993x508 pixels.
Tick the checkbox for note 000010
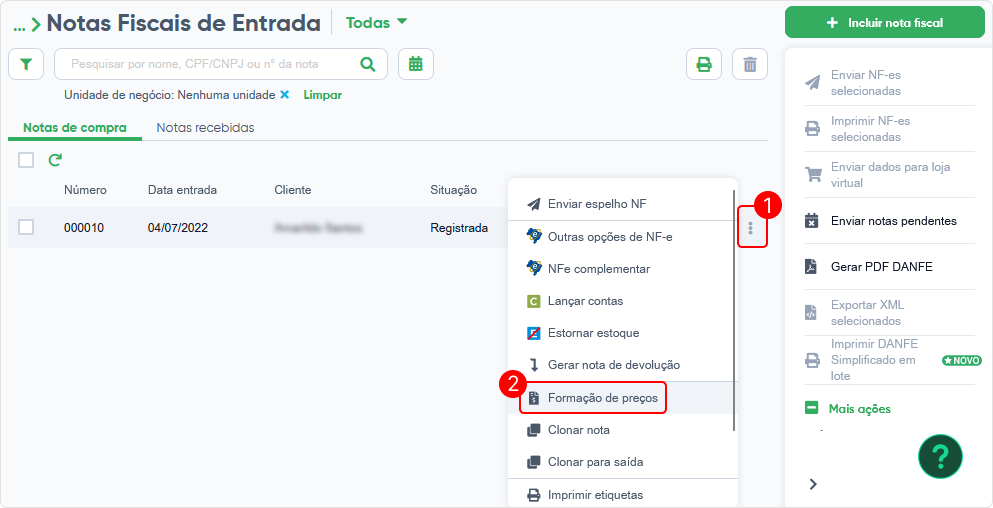[x=26, y=227]
